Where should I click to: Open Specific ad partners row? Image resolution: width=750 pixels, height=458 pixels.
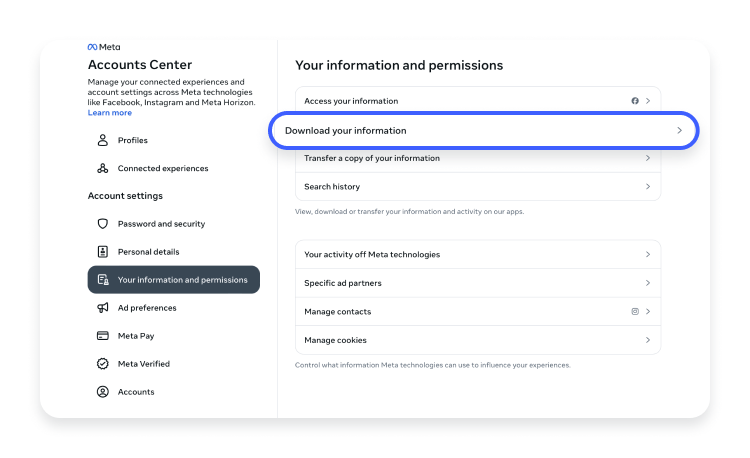click(x=478, y=283)
